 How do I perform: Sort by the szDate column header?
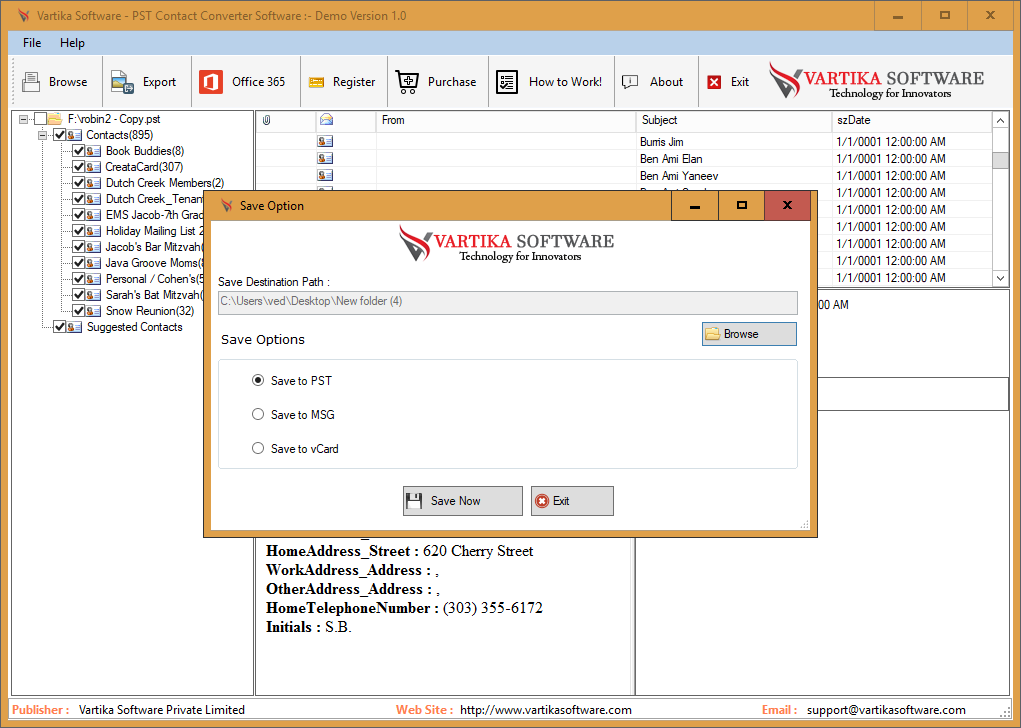click(912, 120)
